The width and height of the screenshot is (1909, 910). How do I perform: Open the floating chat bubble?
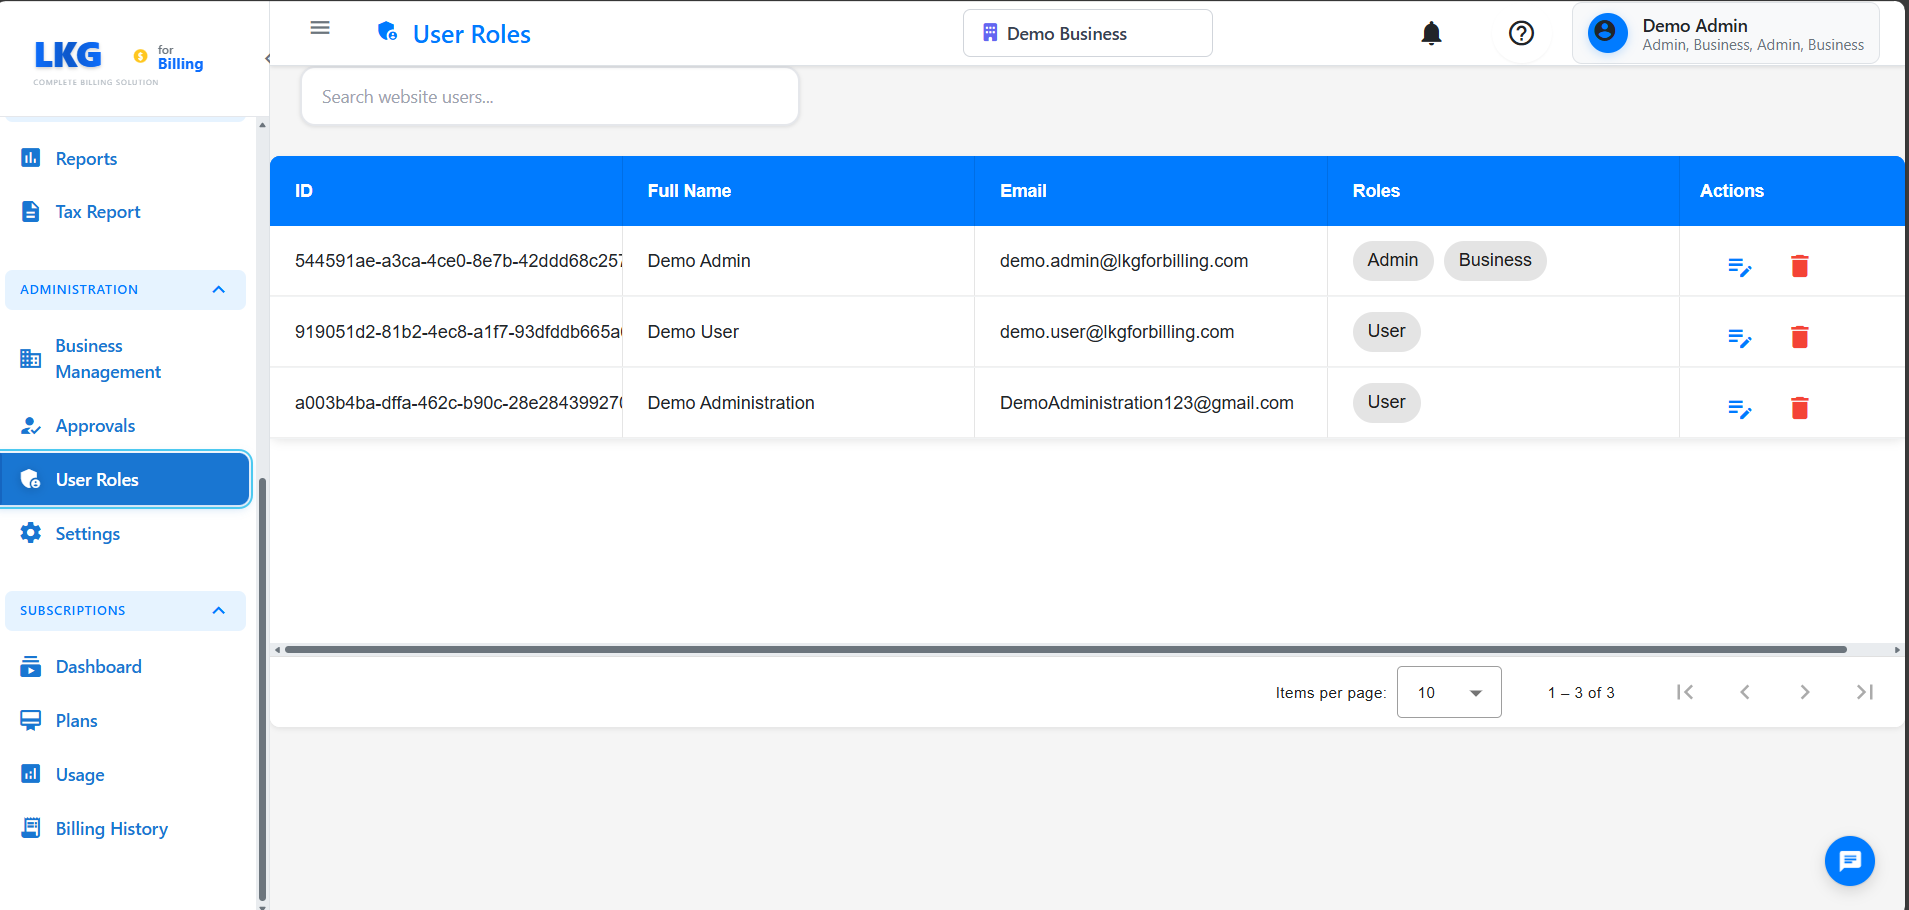pos(1849,861)
